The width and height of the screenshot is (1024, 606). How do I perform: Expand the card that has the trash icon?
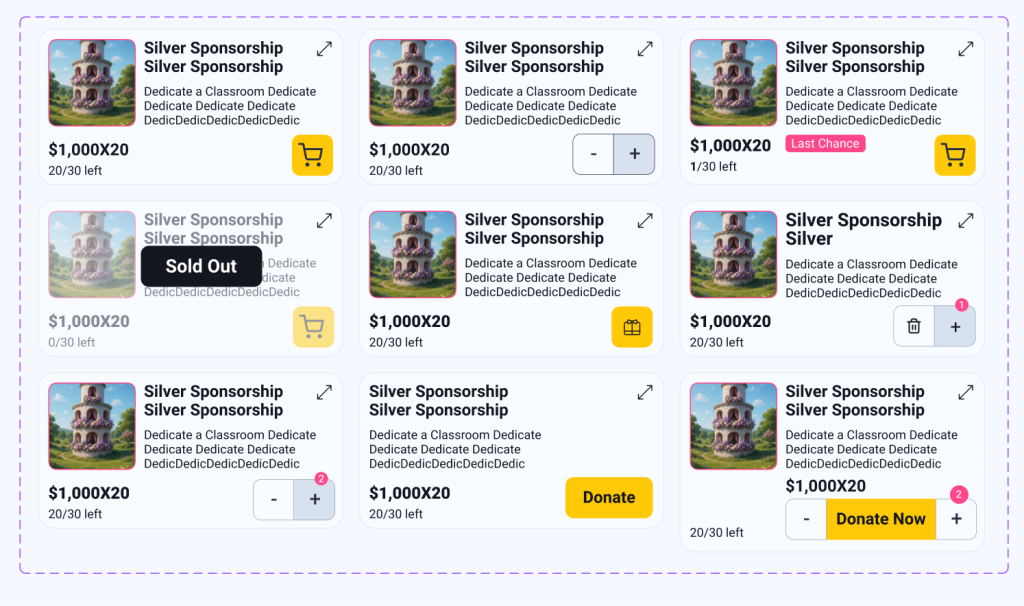point(965,220)
